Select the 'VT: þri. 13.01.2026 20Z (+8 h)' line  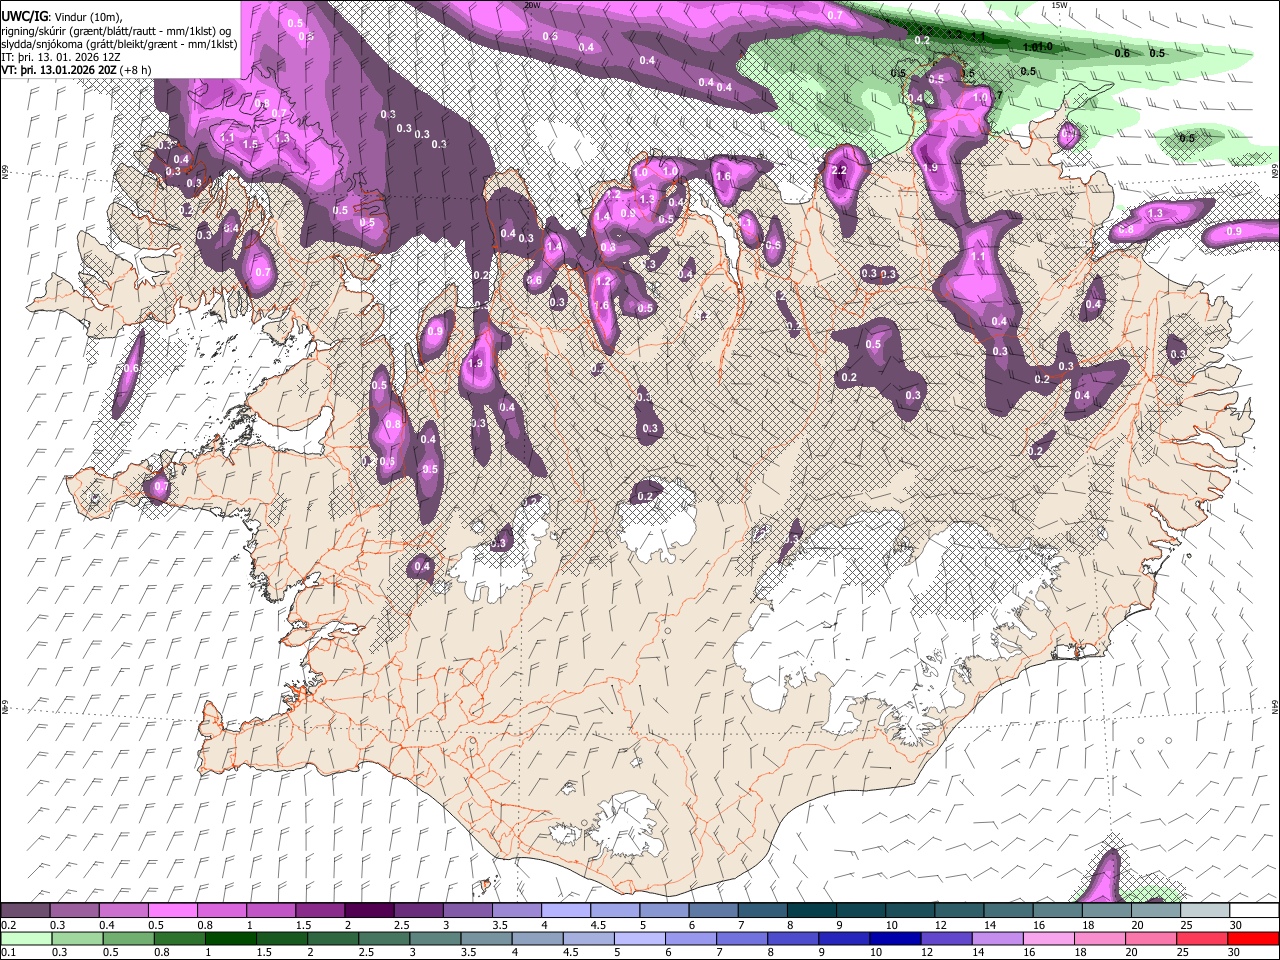pos(77,70)
